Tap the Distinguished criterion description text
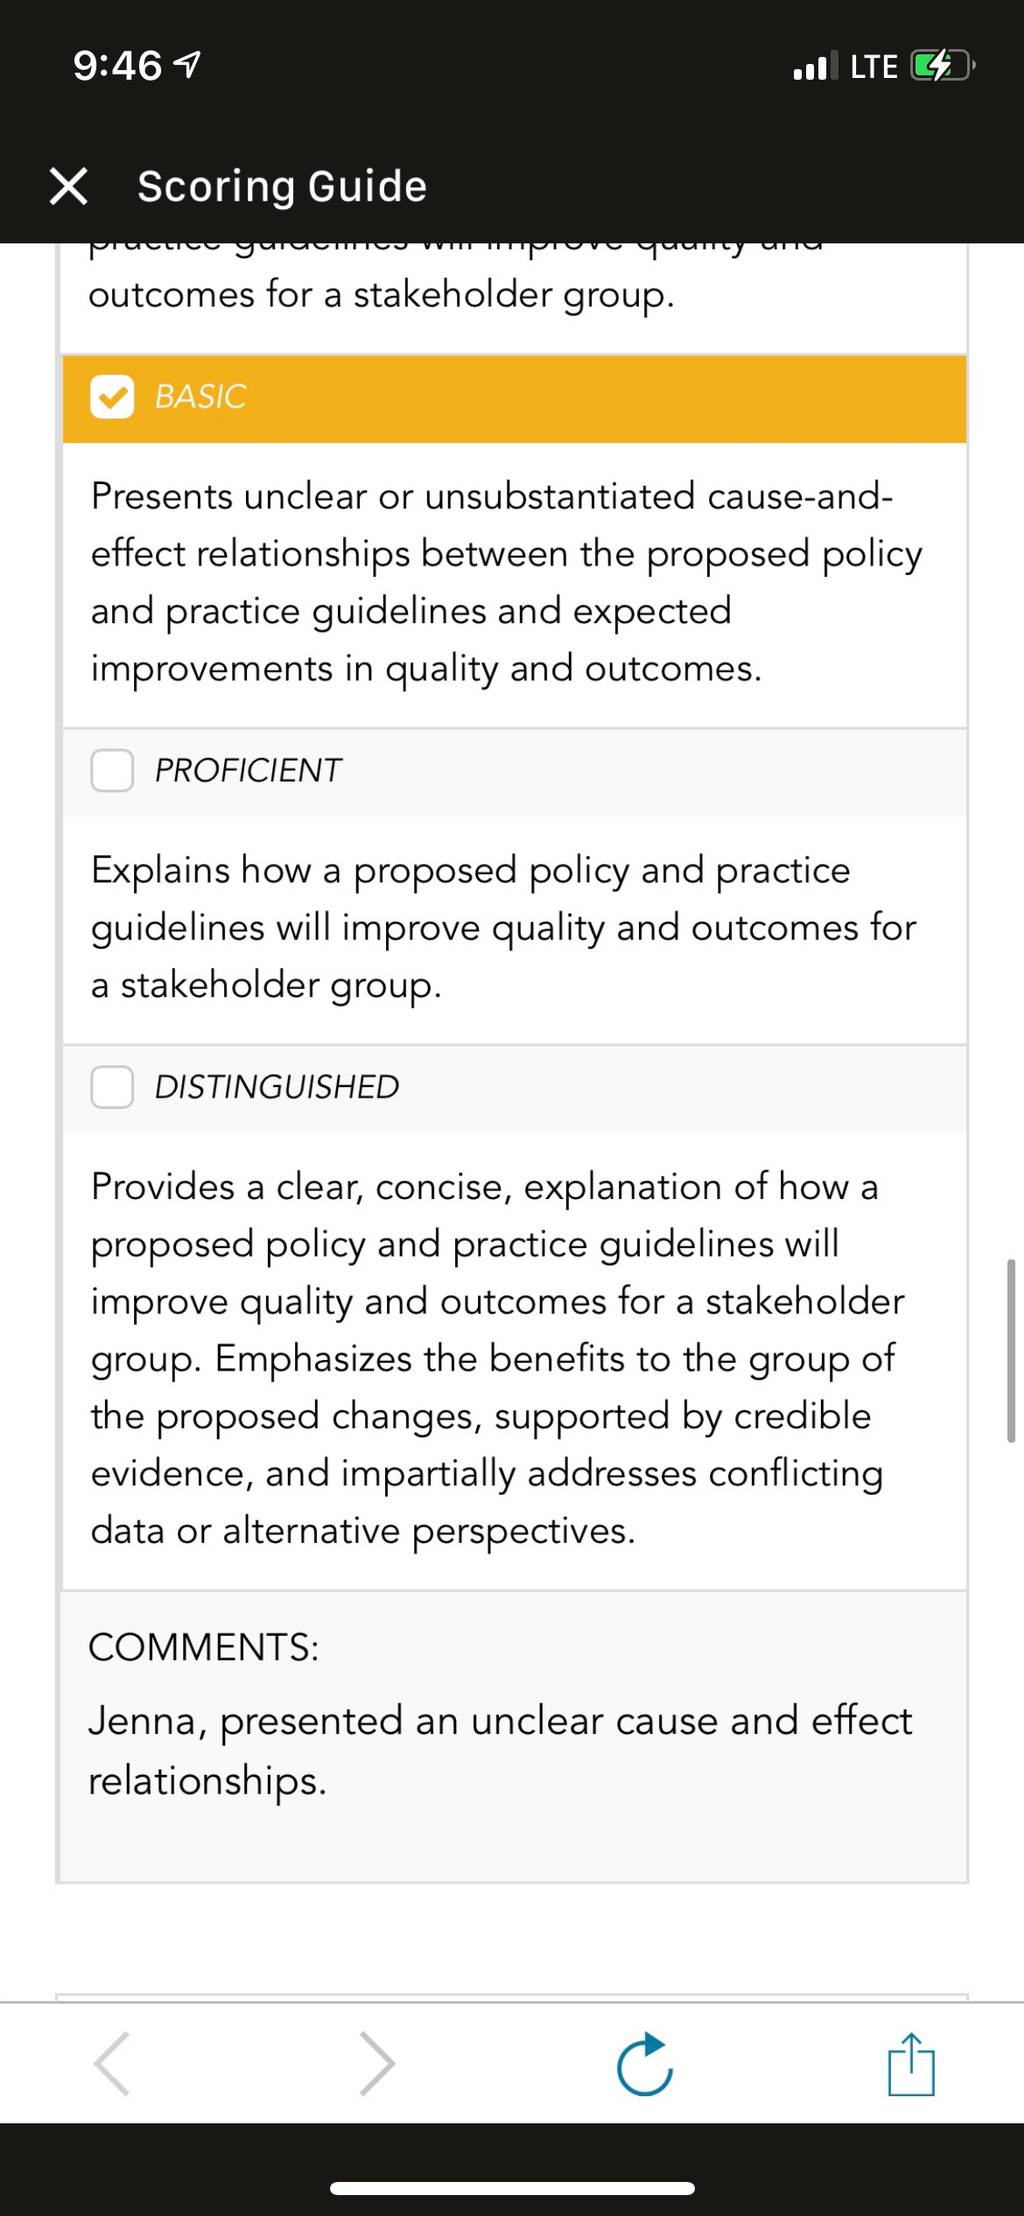The image size is (1024, 2216). click(497, 1358)
